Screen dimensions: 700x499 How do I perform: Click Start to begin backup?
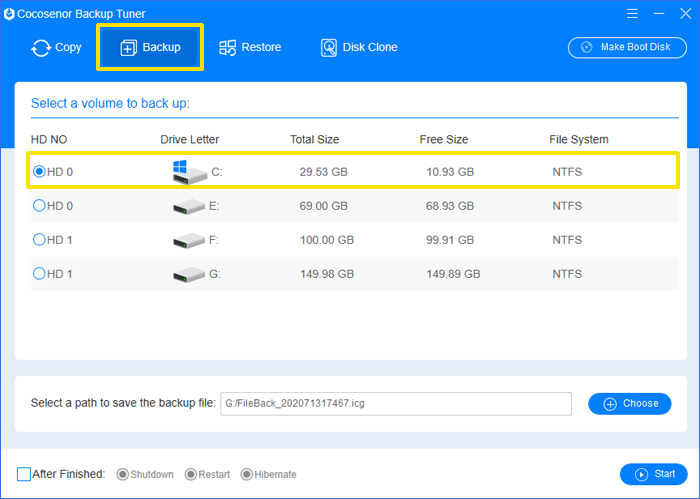[x=654, y=474]
